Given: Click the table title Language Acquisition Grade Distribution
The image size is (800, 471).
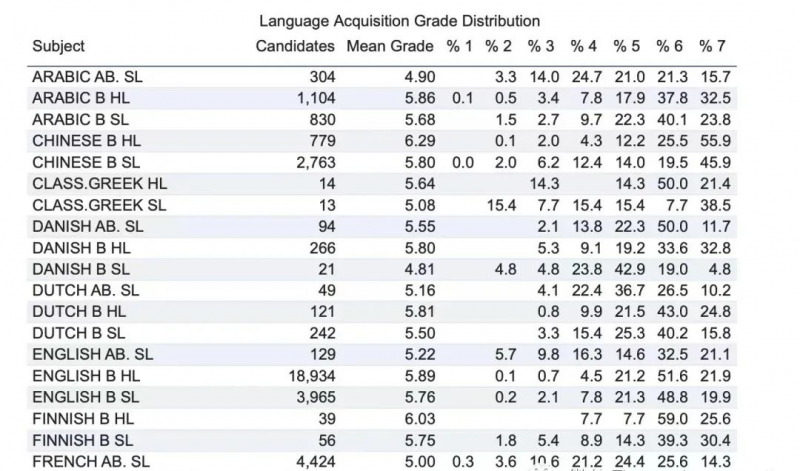Looking at the screenshot, I should pos(399,21).
